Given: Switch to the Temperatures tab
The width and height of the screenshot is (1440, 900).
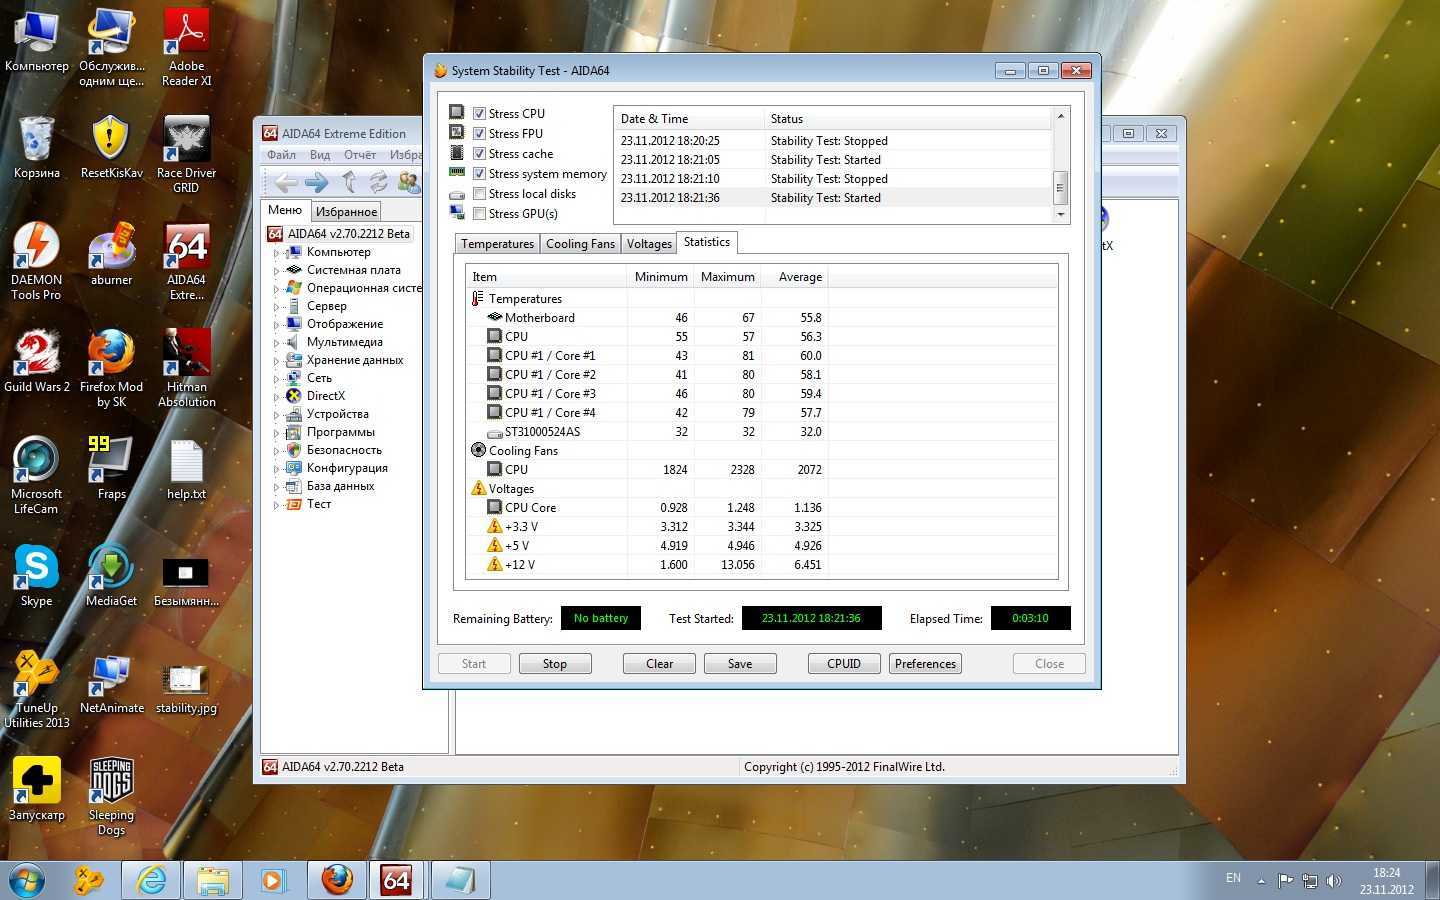Looking at the screenshot, I should tap(497, 244).
